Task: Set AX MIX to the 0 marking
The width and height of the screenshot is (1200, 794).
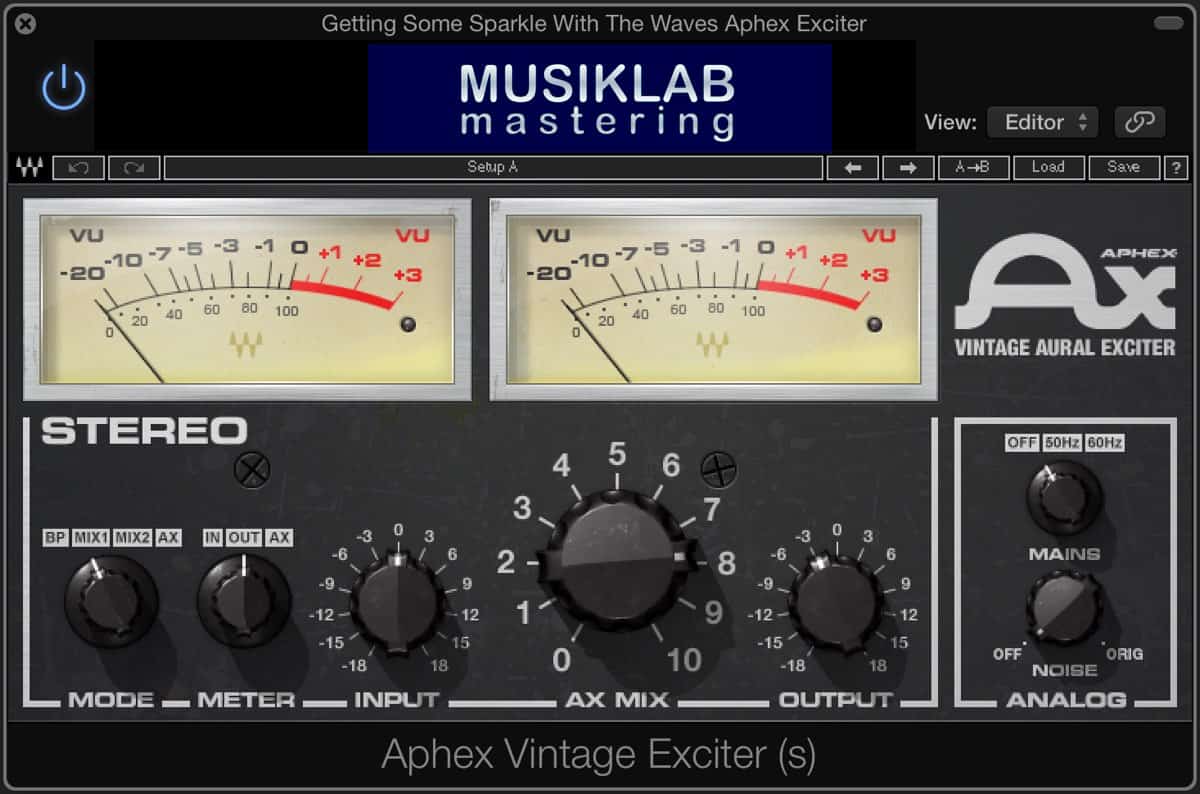Action: coord(562,660)
